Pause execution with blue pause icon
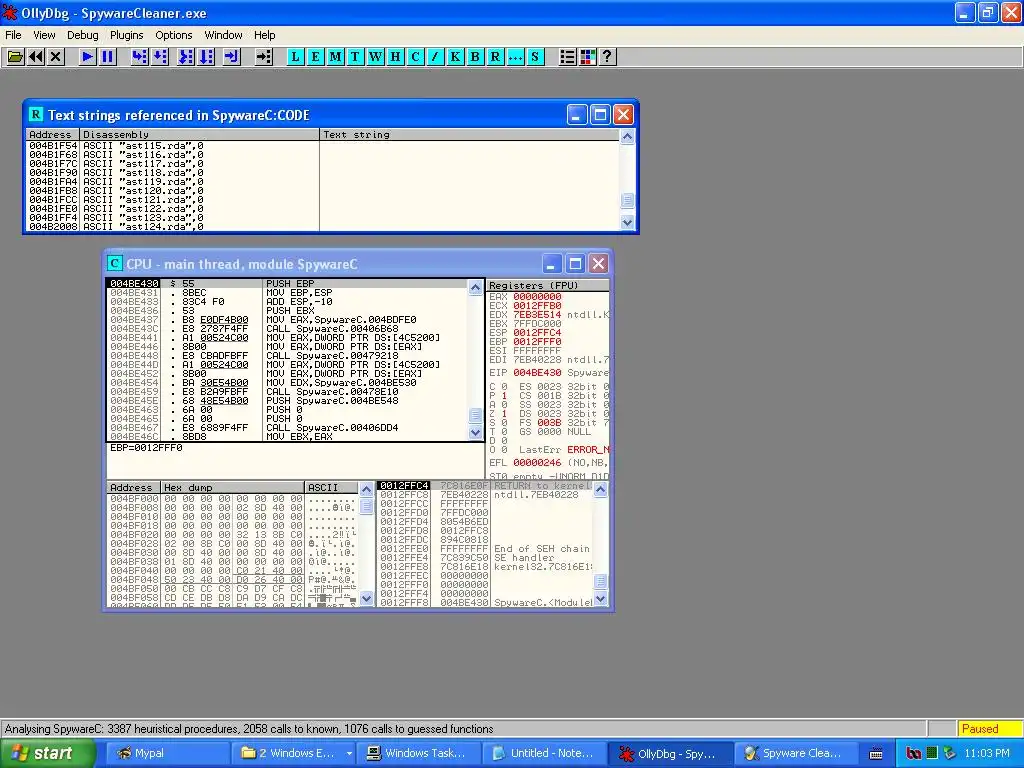Screen dimensions: 1024x768 (107, 57)
